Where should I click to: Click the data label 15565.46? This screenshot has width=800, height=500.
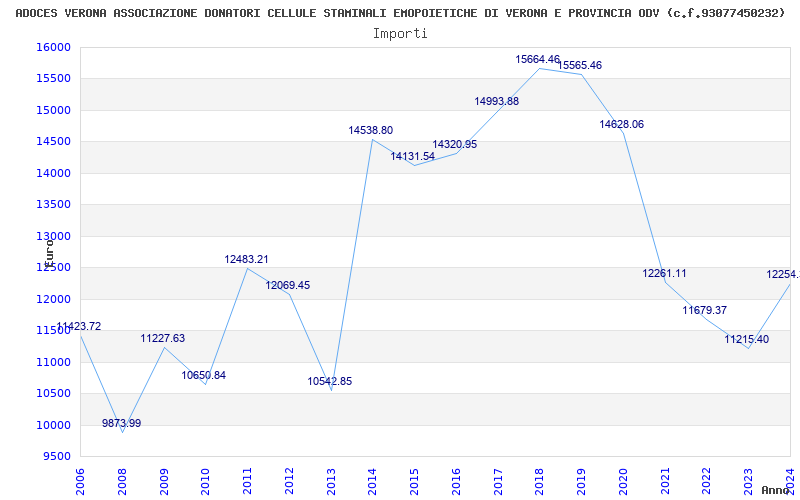point(580,66)
